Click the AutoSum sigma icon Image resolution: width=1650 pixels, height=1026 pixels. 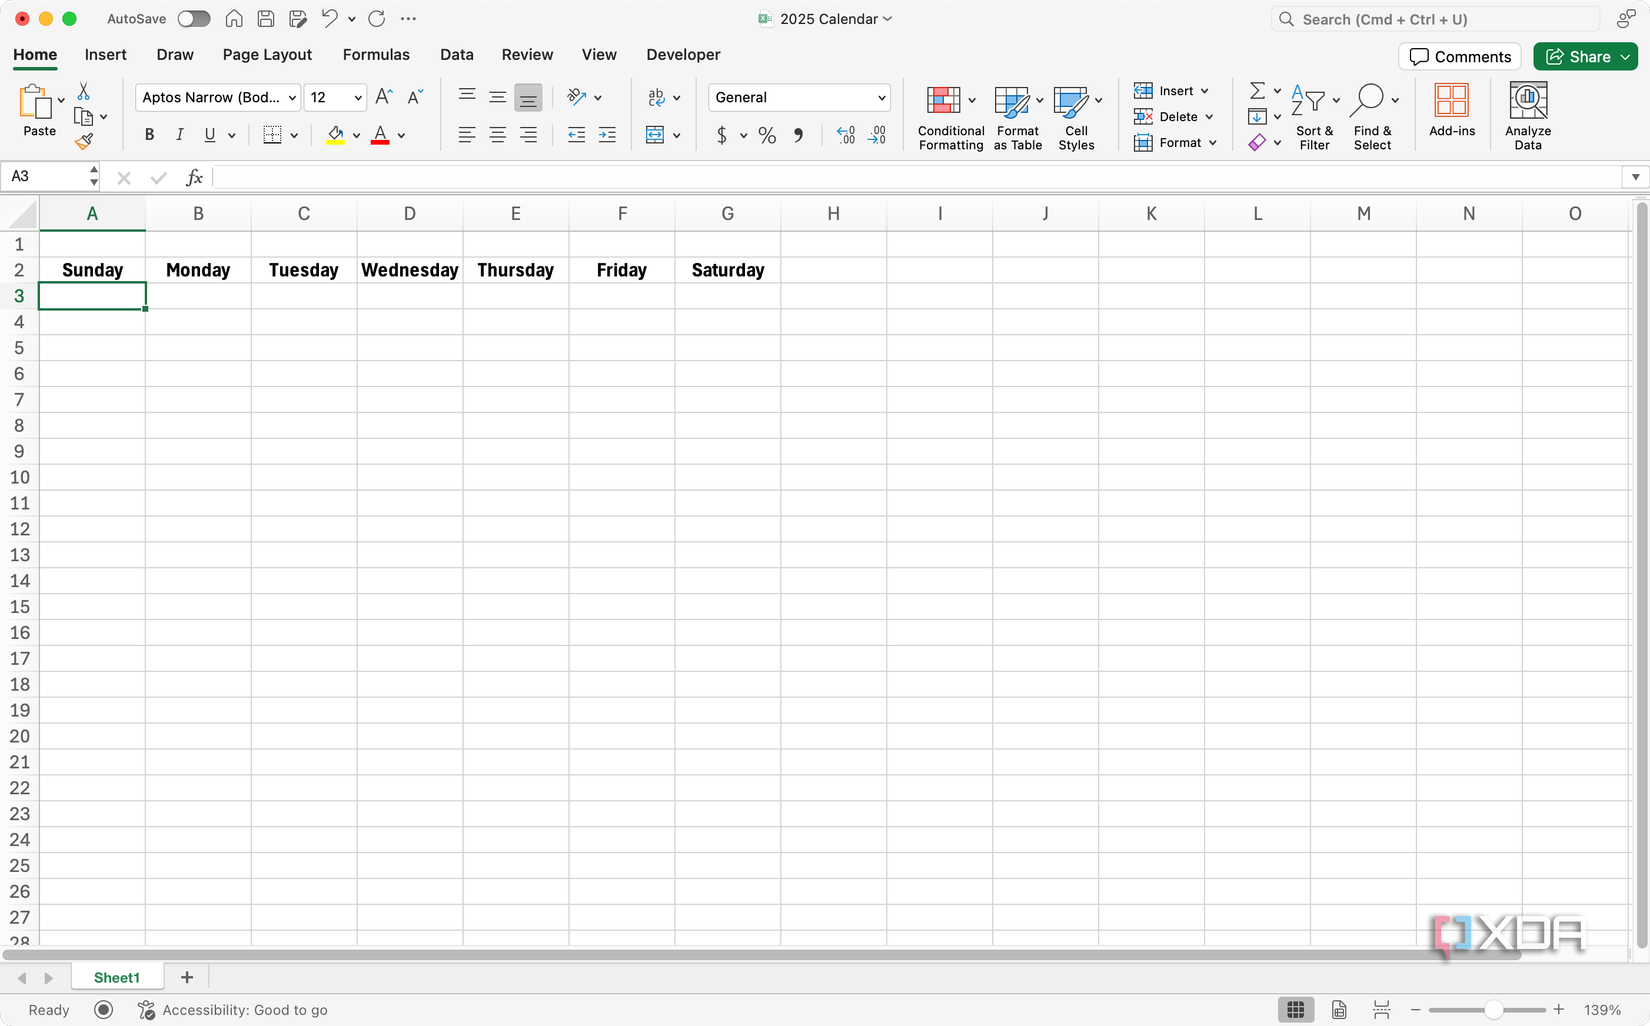(1257, 90)
